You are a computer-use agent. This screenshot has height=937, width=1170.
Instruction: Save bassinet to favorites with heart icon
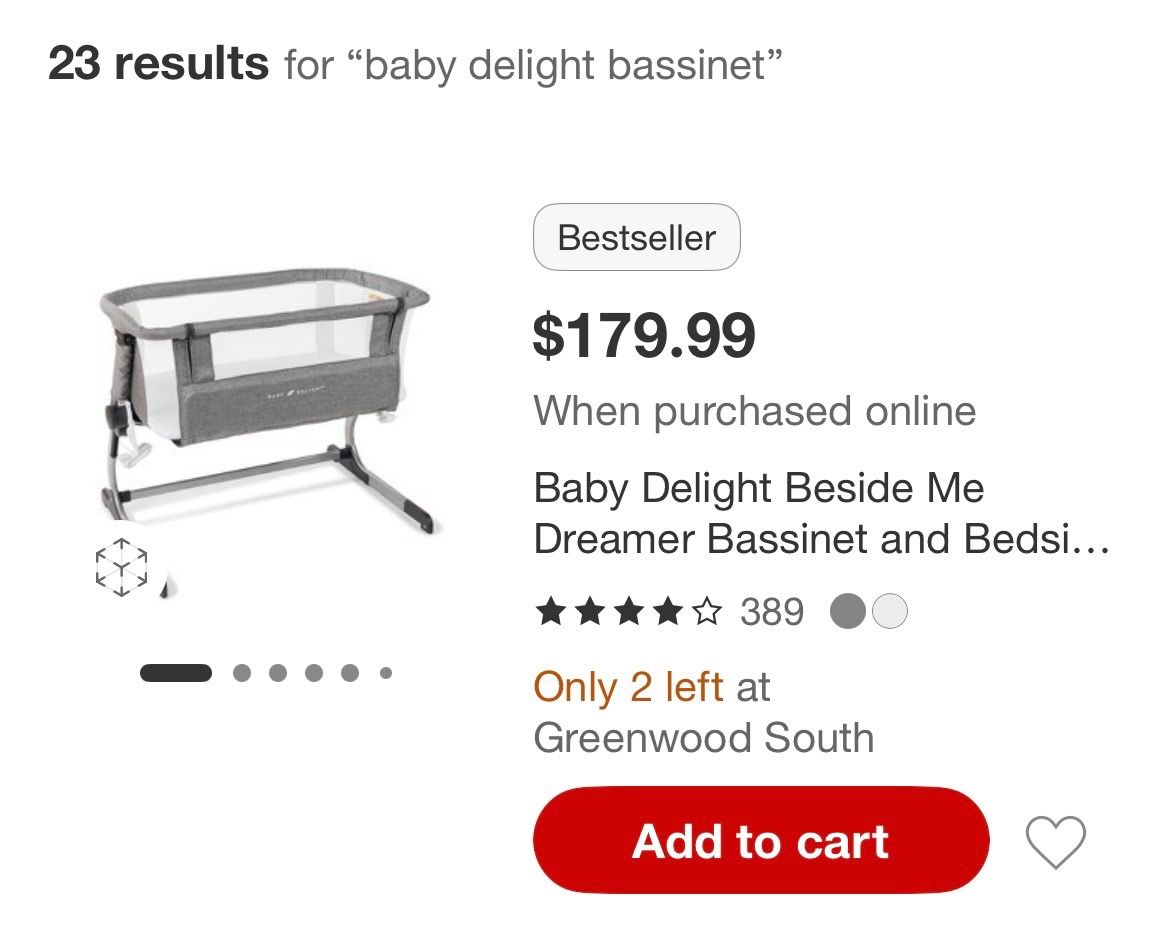point(1056,842)
